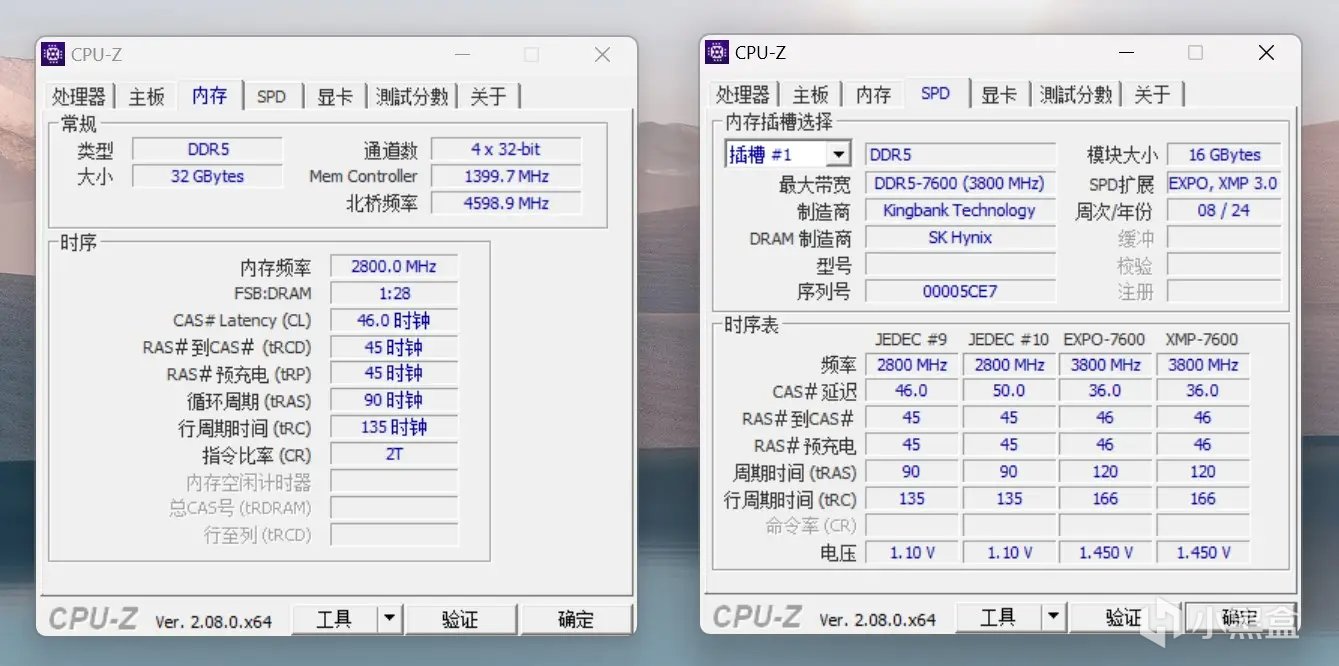This screenshot has width=1339, height=666.
Task: Open 关于 tab in left CPU-Z window
Action: 488,97
